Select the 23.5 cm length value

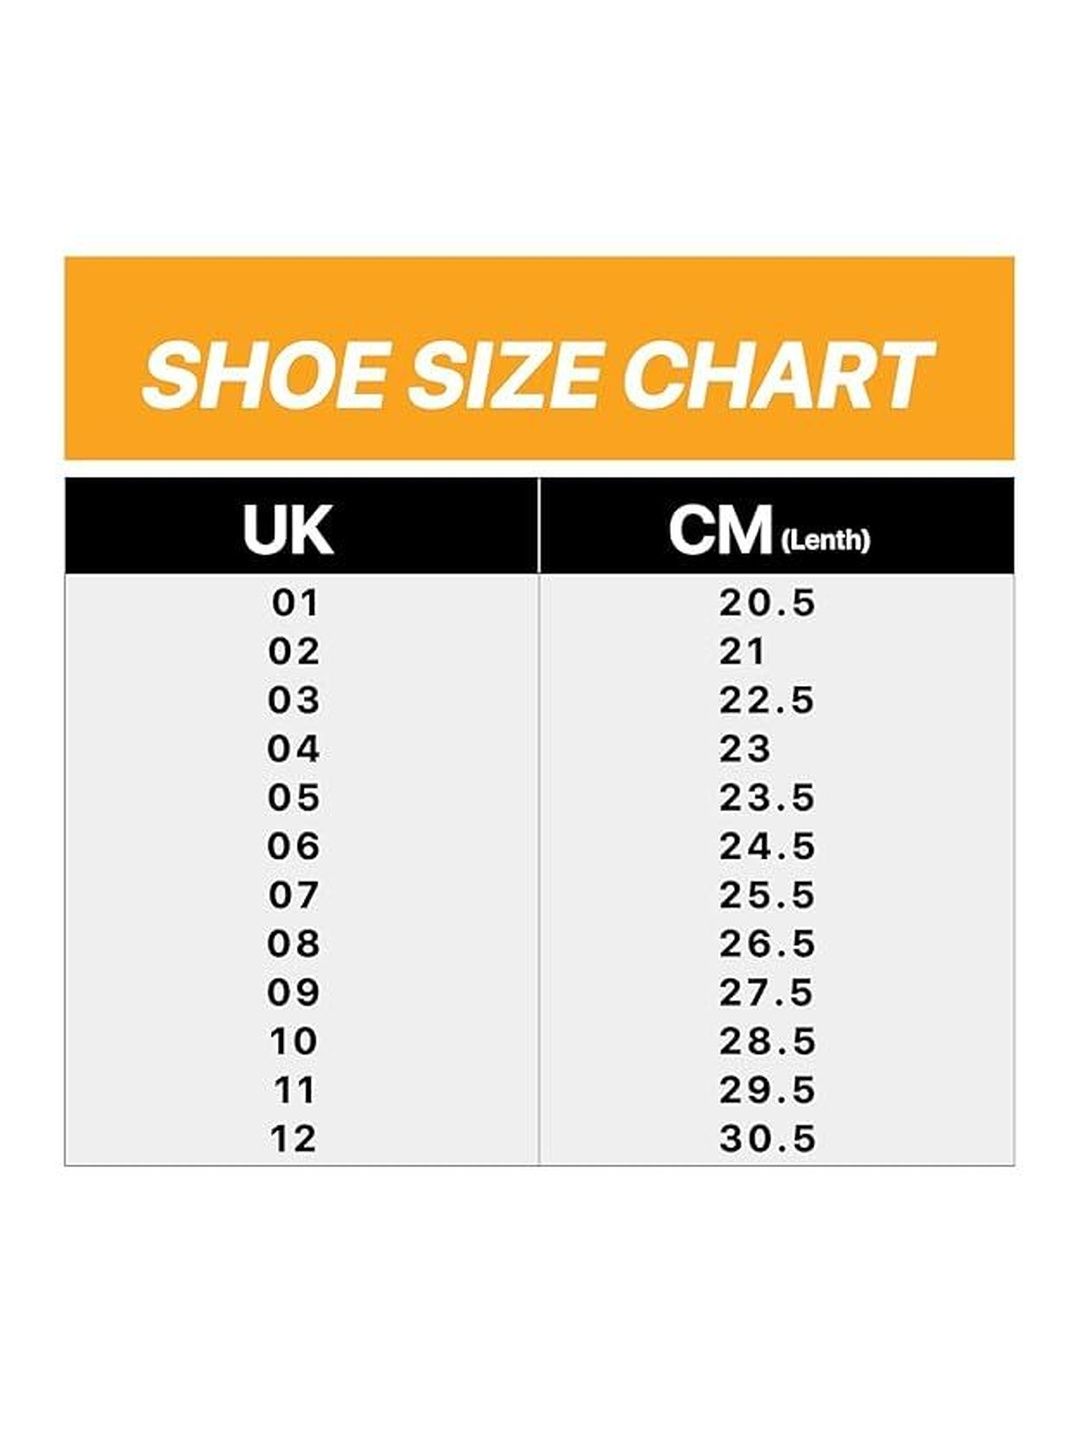(768, 798)
